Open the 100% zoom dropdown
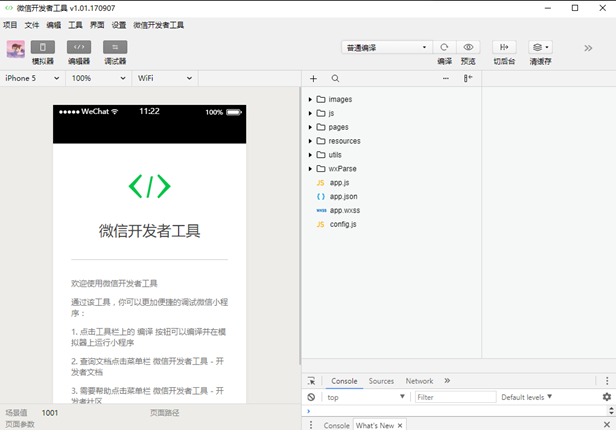 click(98, 78)
